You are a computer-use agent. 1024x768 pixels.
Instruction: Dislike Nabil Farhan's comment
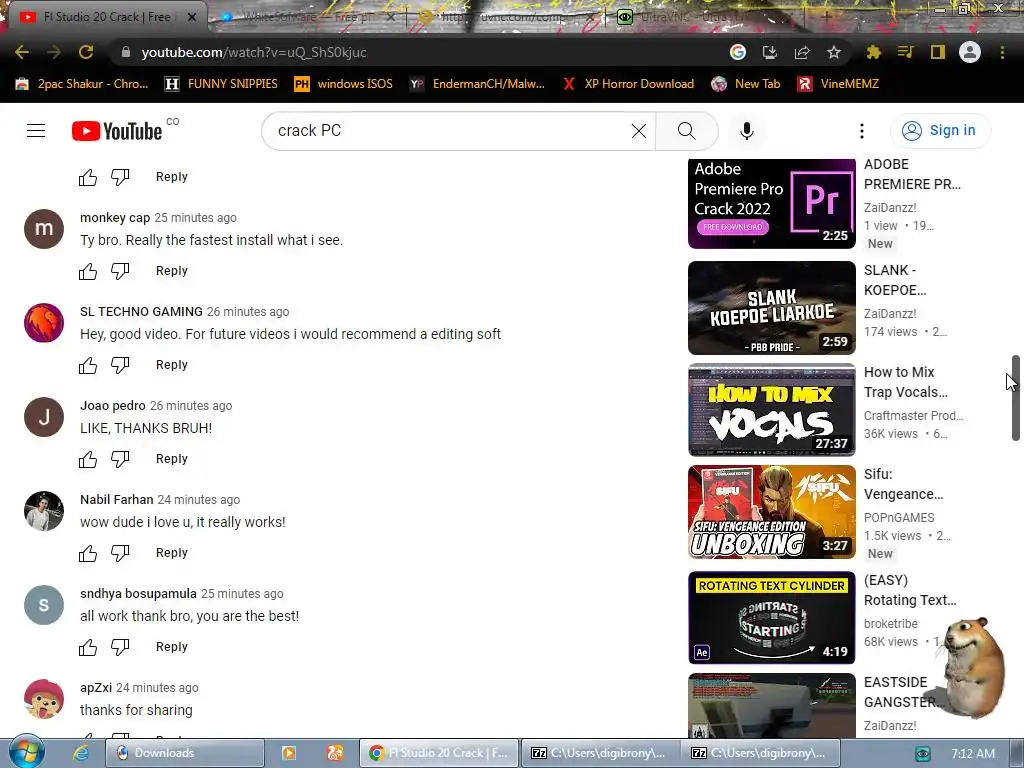click(x=120, y=553)
